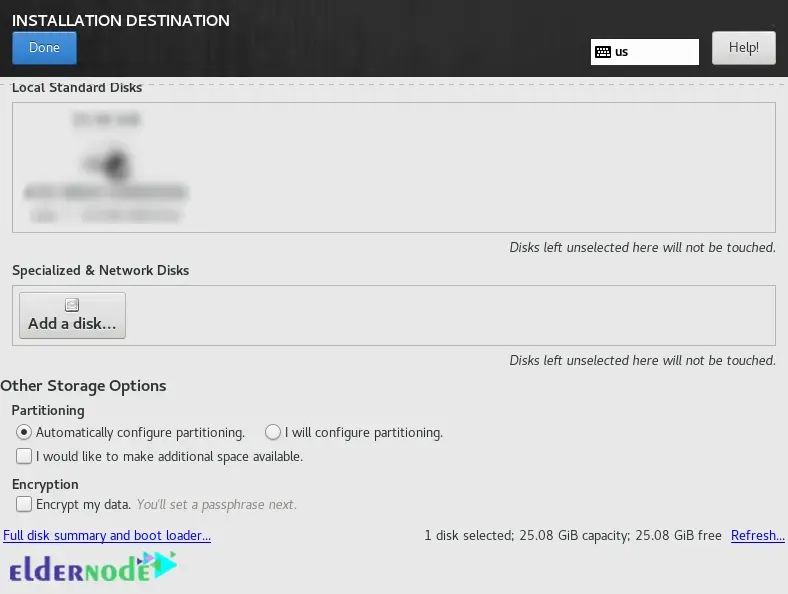Select 'I will configure partitioning' option
Image resolution: width=788 pixels, height=594 pixels.
273,433
